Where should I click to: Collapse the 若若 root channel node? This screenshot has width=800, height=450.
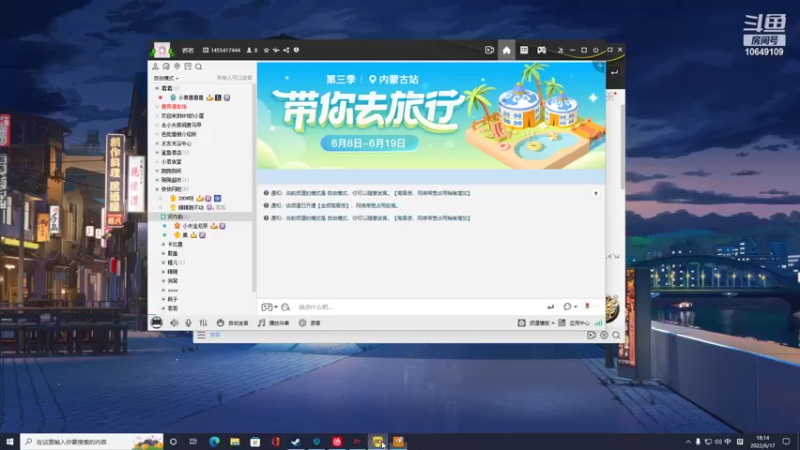pyautogui.click(x=157, y=88)
